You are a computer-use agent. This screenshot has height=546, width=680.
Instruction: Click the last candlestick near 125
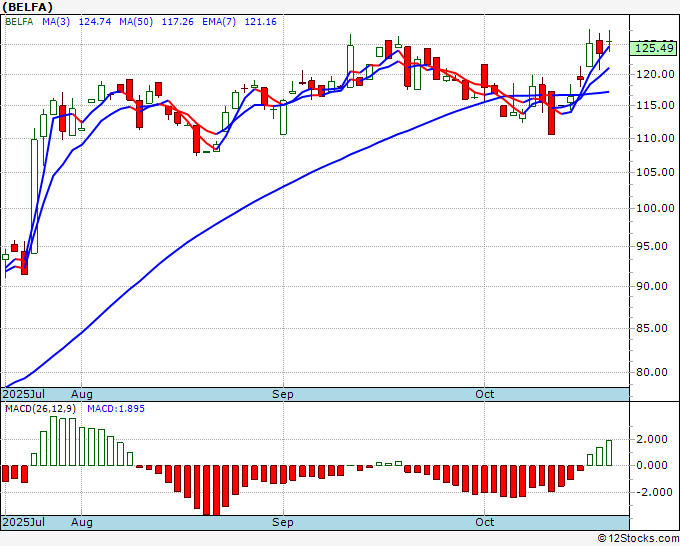(609, 41)
